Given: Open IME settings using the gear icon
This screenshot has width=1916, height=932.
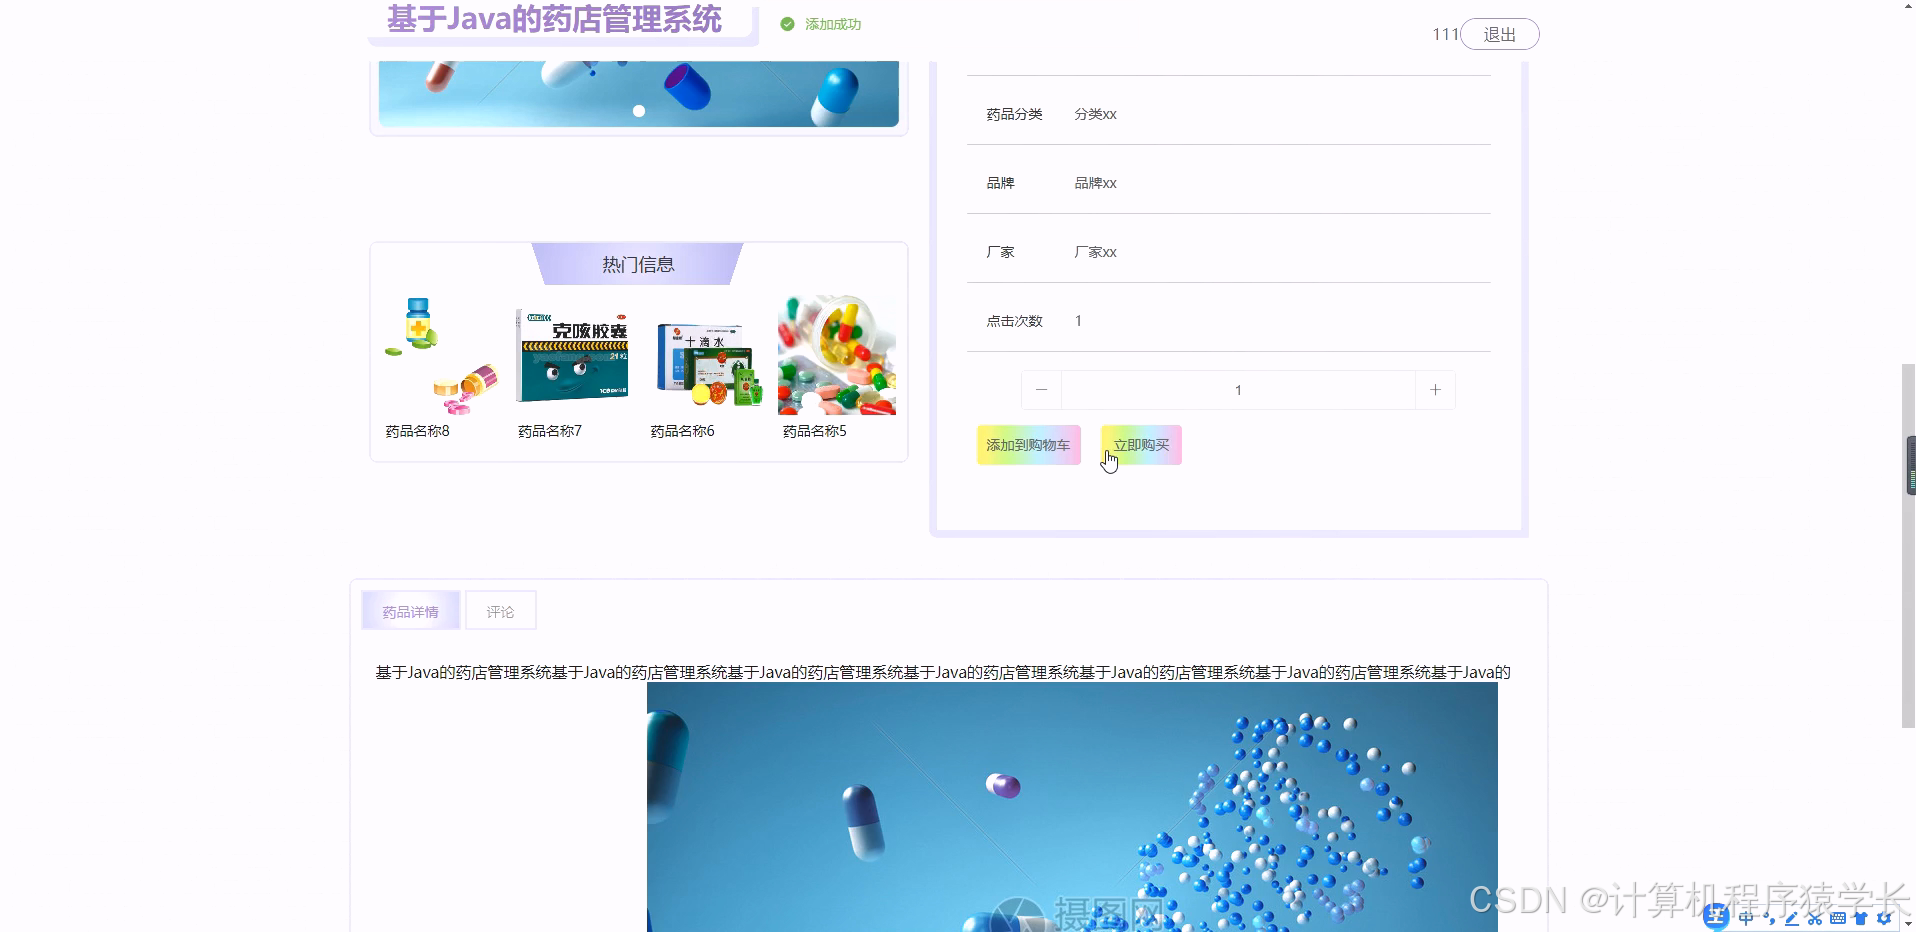Looking at the screenshot, I should [x=1884, y=918].
